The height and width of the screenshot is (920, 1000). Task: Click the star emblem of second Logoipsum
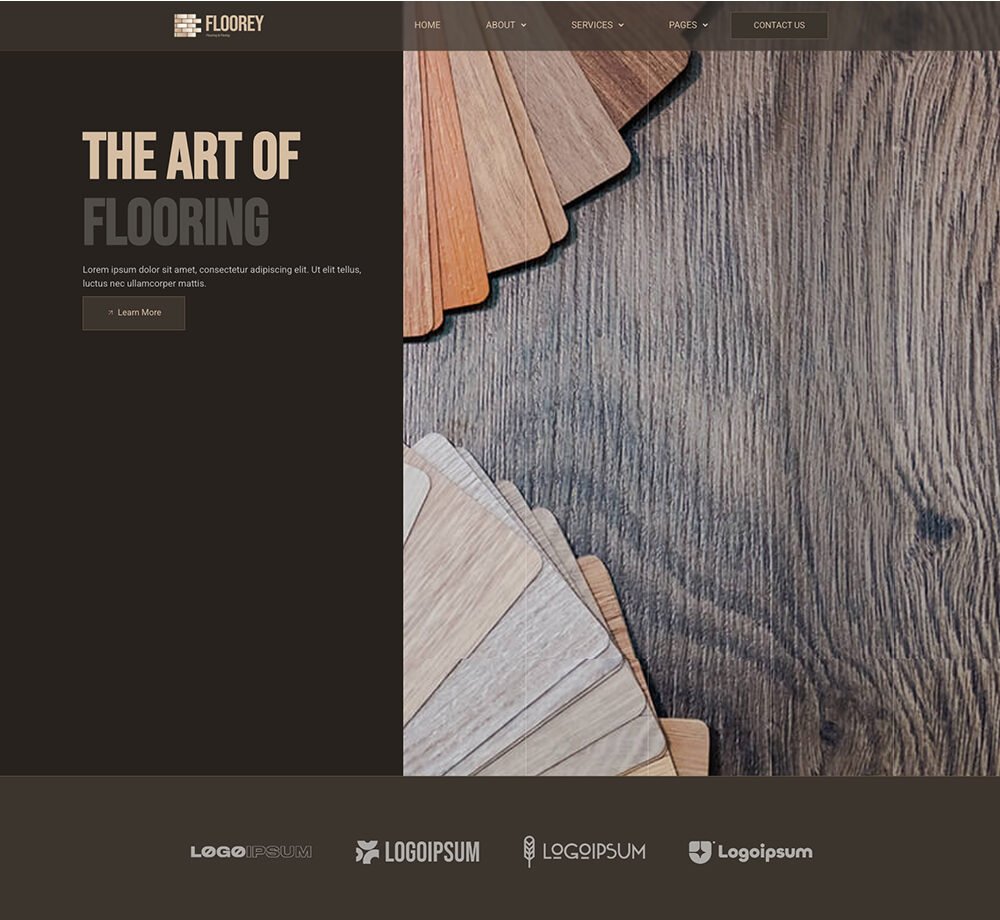367,852
